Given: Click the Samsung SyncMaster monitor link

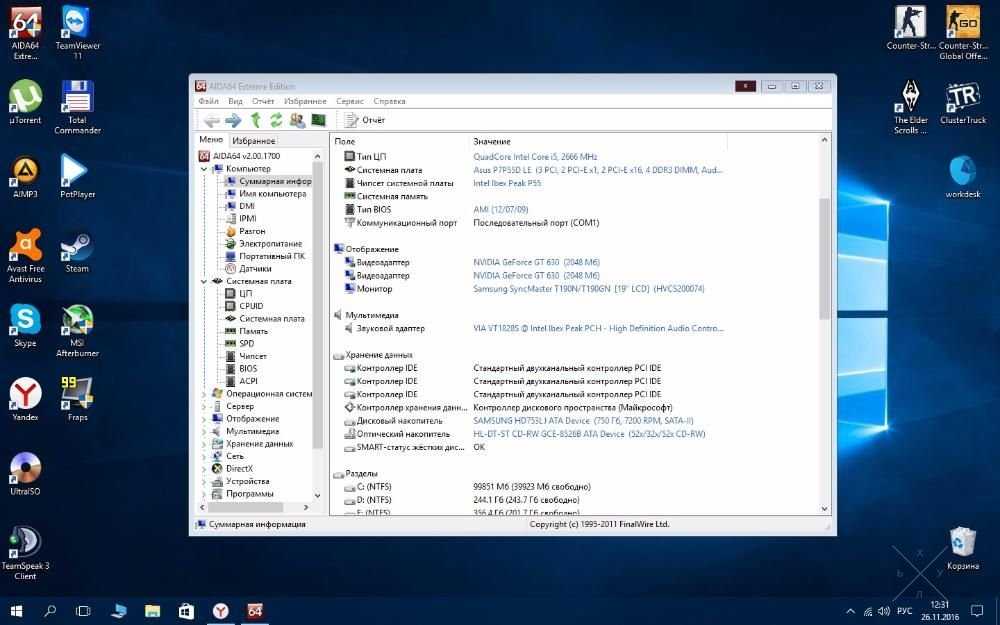Looking at the screenshot, I should pos(589,289).
